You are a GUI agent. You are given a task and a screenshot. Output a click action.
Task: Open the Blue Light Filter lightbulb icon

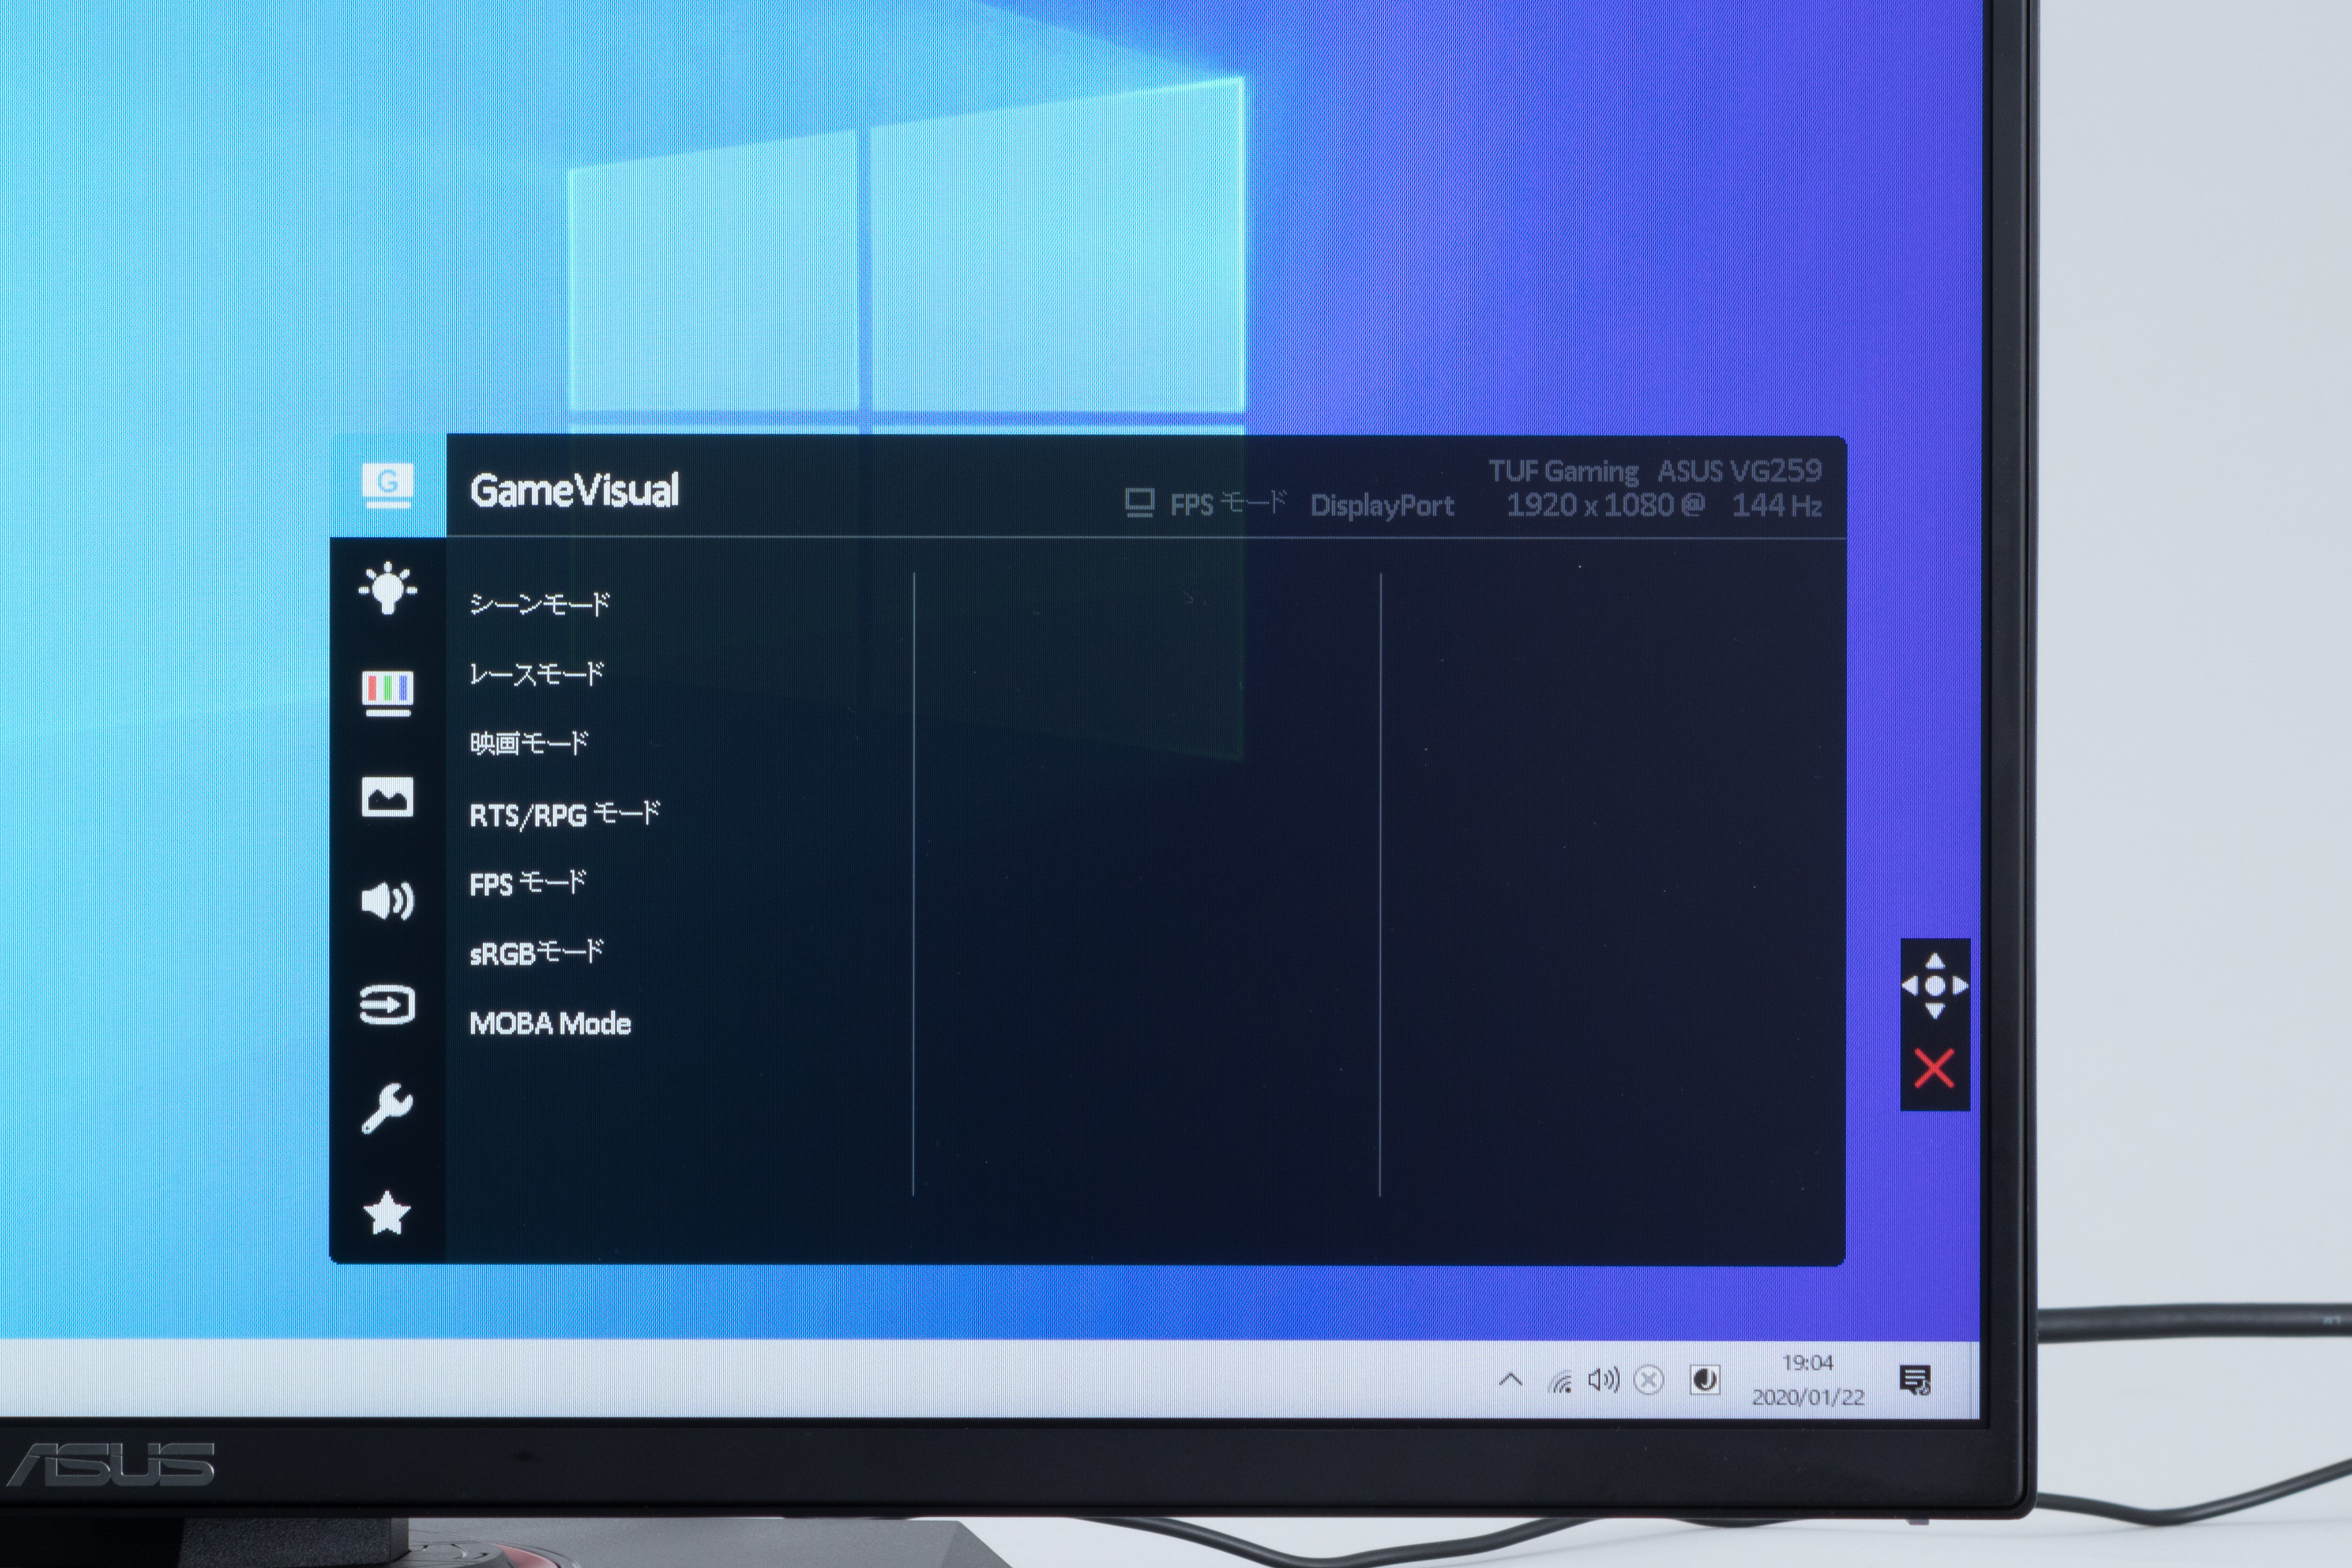click(x=387, y=589)
